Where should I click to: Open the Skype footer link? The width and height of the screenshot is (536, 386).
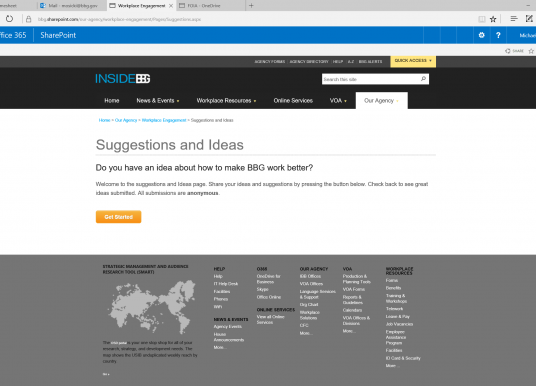pyautogui.click(x=263, y=289)
